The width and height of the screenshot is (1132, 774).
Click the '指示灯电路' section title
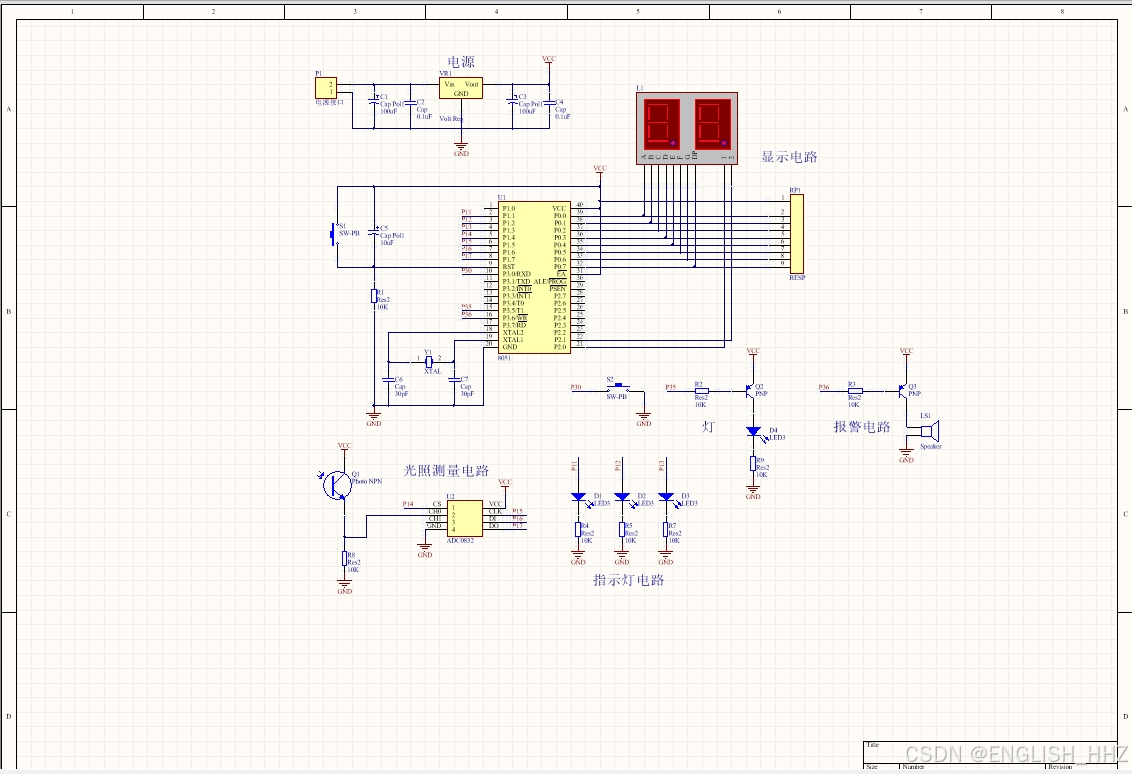click(629, 580)
